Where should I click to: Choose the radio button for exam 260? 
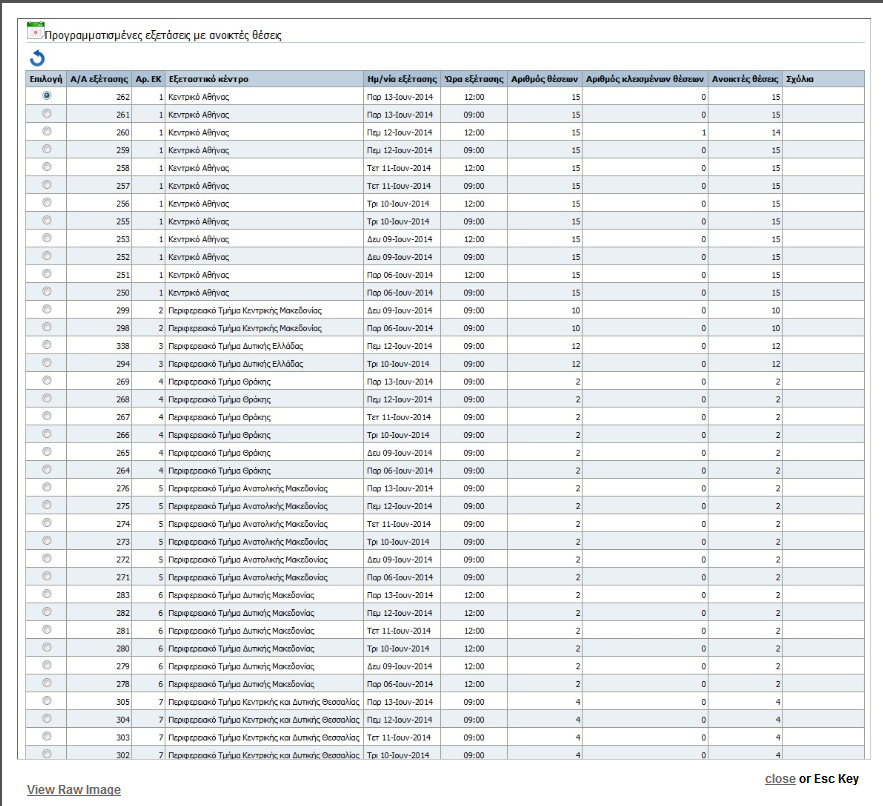pyautogui.click(x=47, y=131)
